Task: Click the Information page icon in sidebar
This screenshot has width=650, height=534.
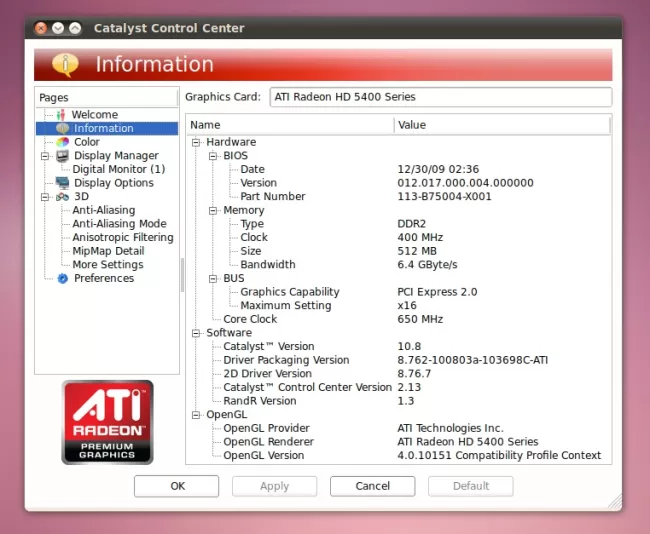Action: 62,128
